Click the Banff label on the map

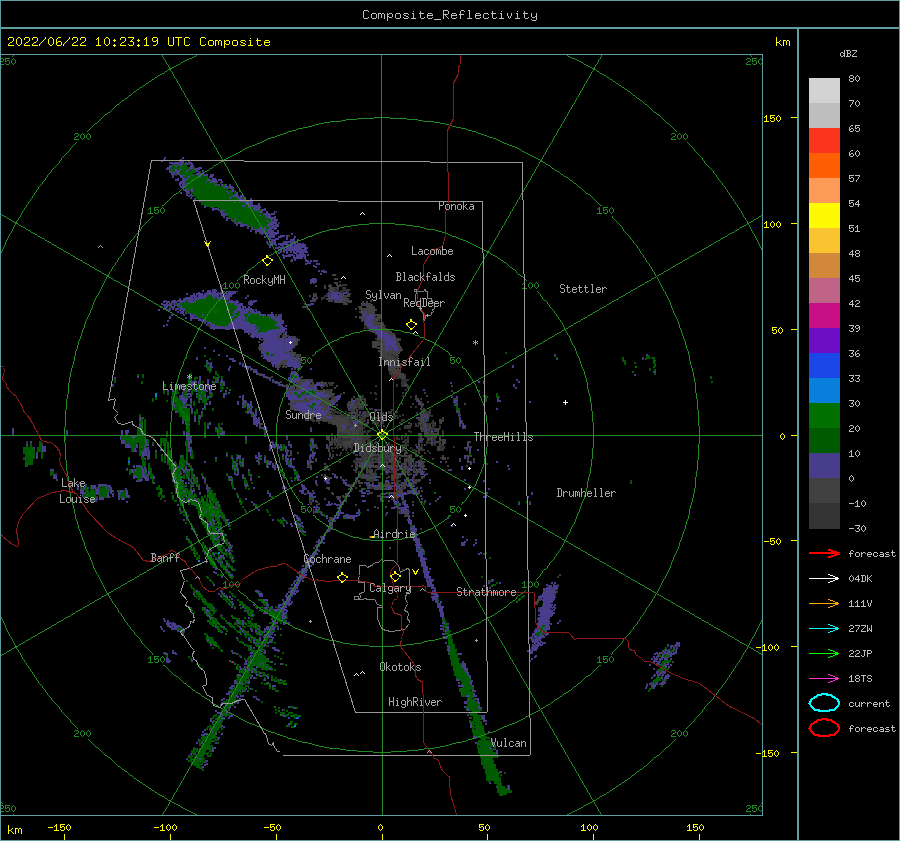165,558
